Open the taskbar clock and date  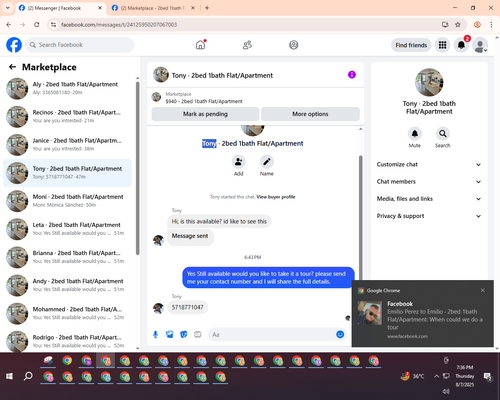[x=465, y=376]
